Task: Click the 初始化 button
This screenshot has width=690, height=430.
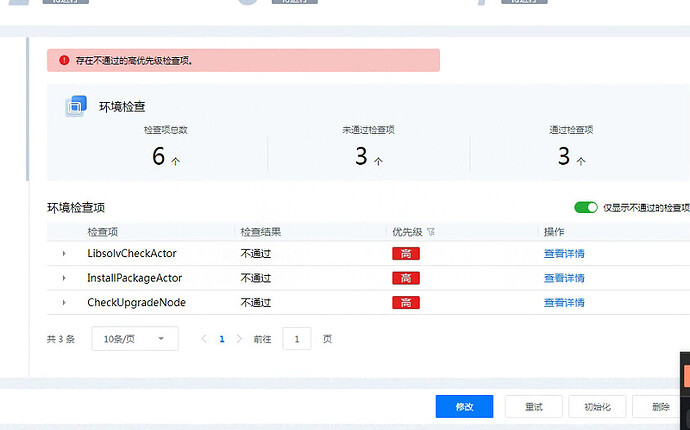Action: [x=597, y=407]
